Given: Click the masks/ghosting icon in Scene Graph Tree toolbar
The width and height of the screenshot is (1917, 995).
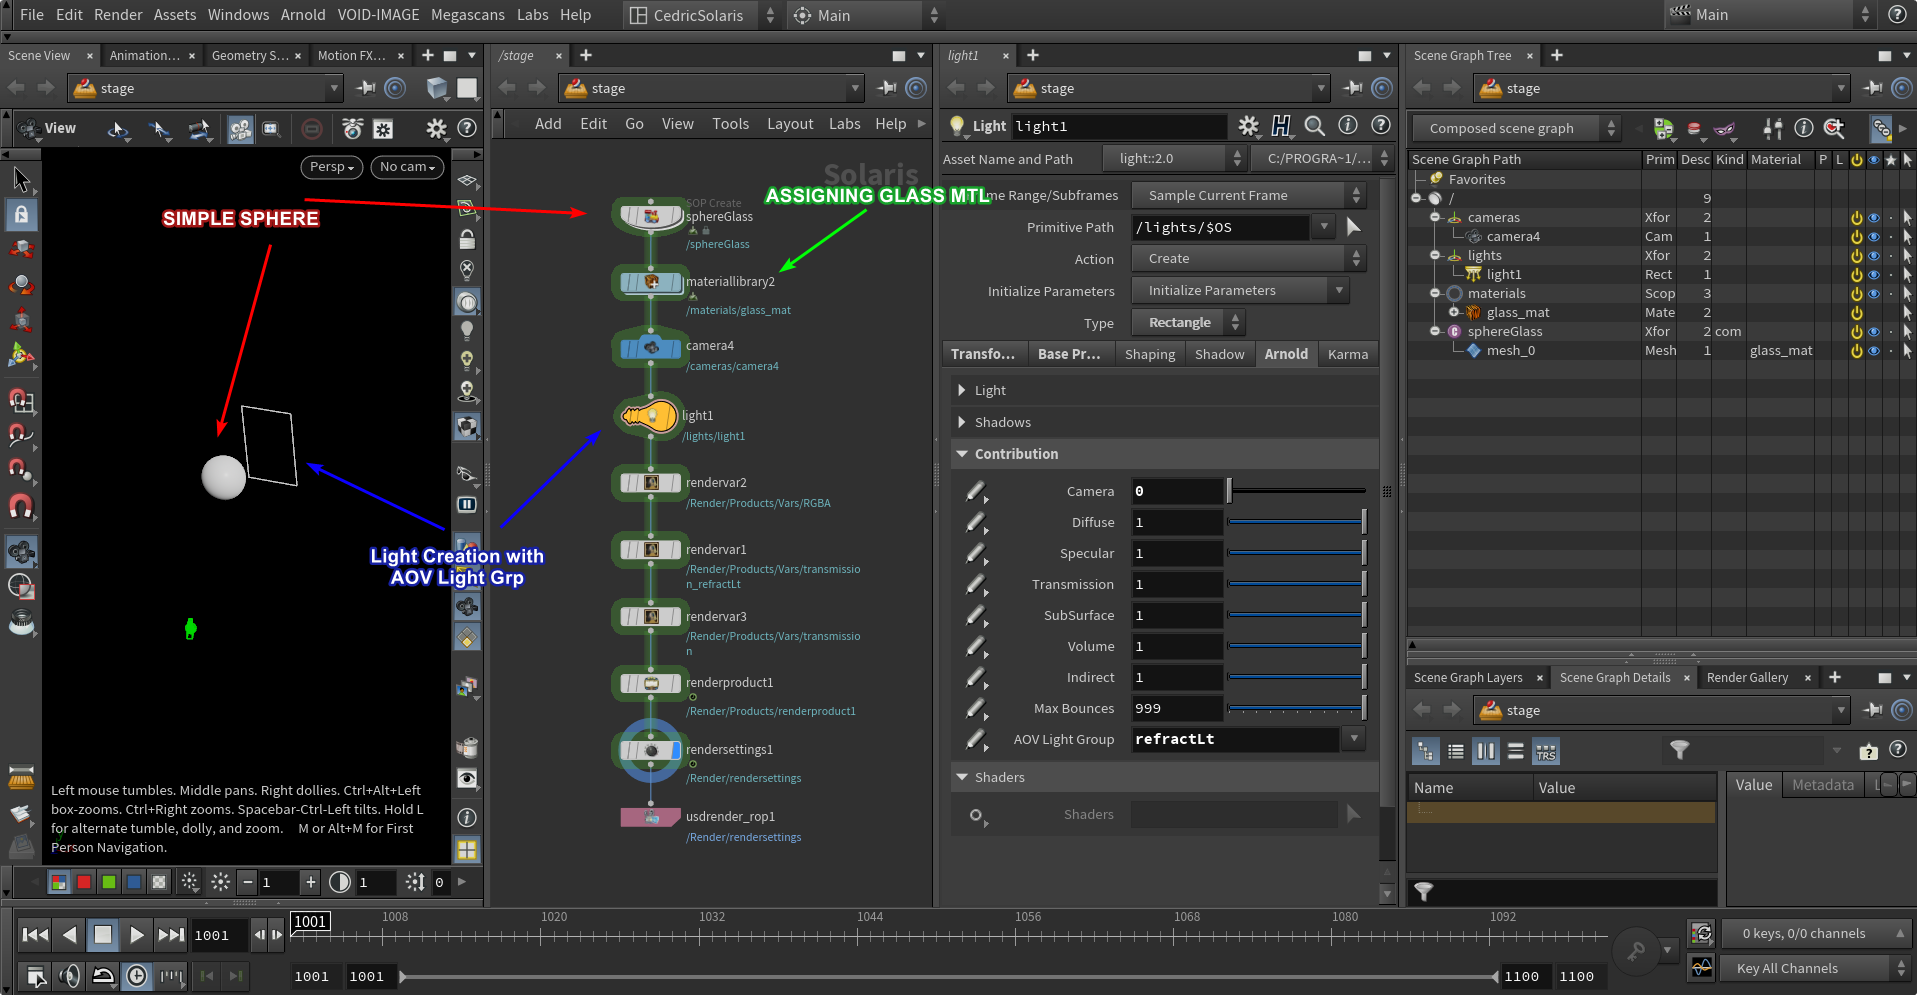Looking at the screenshot, I should click(1724, 128).
